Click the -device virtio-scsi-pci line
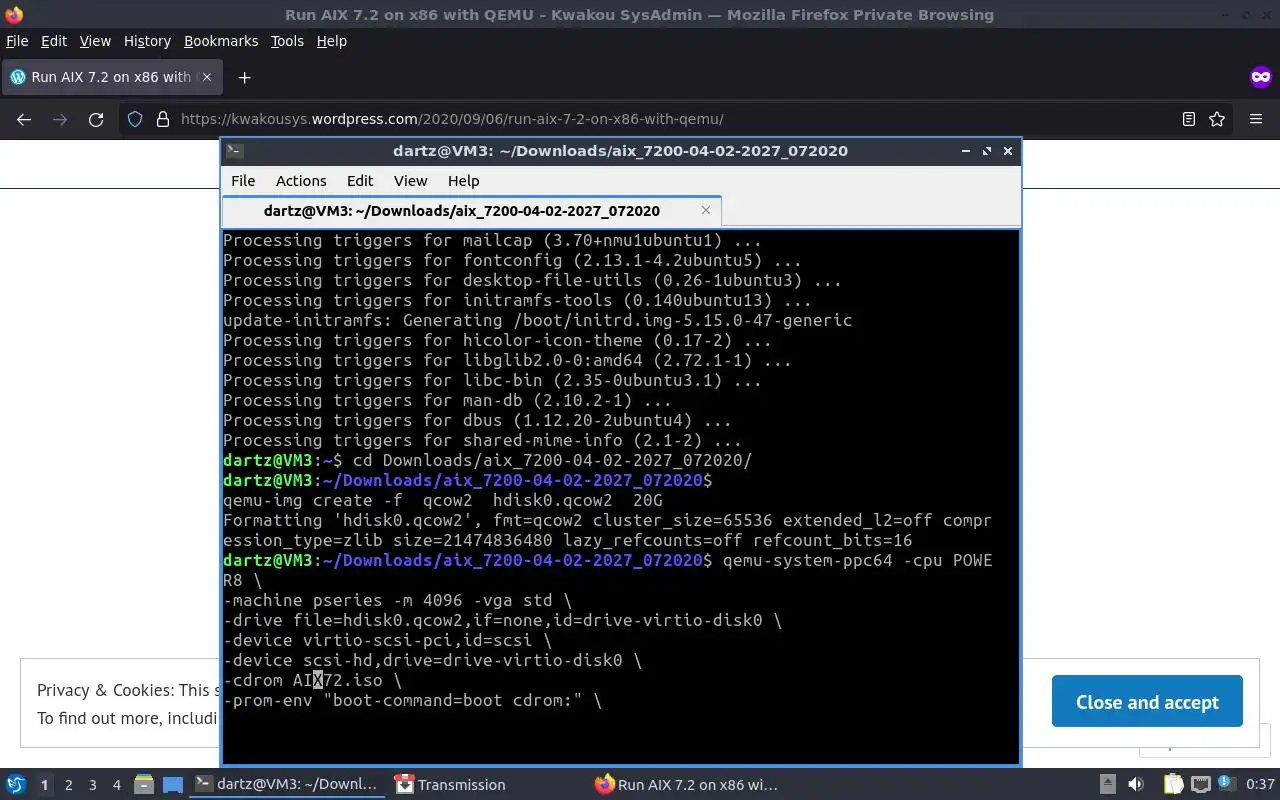 [387, 640]
